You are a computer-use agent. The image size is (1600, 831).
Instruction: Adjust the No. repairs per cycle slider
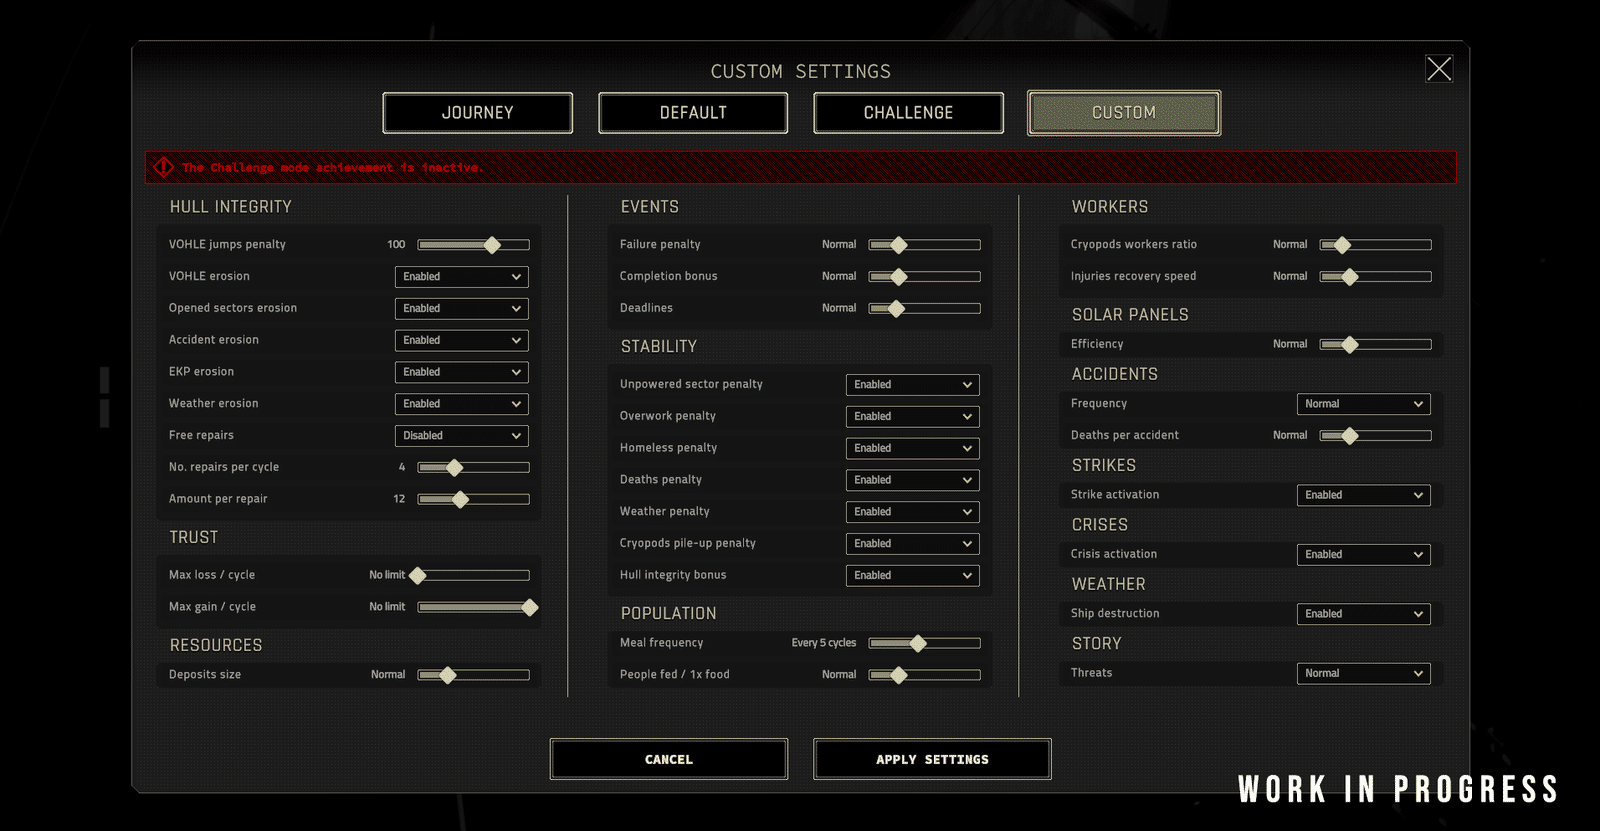pos(474,467)
